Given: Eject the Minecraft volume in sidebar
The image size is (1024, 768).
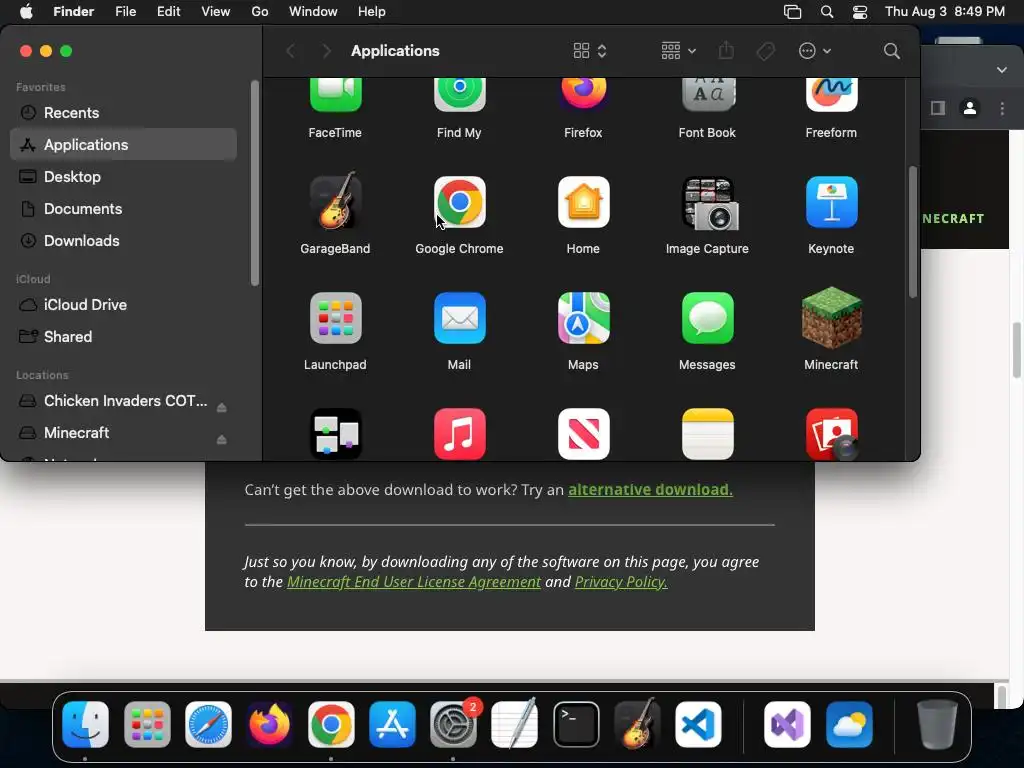Looking at the screenshot, I should point(221,440).
